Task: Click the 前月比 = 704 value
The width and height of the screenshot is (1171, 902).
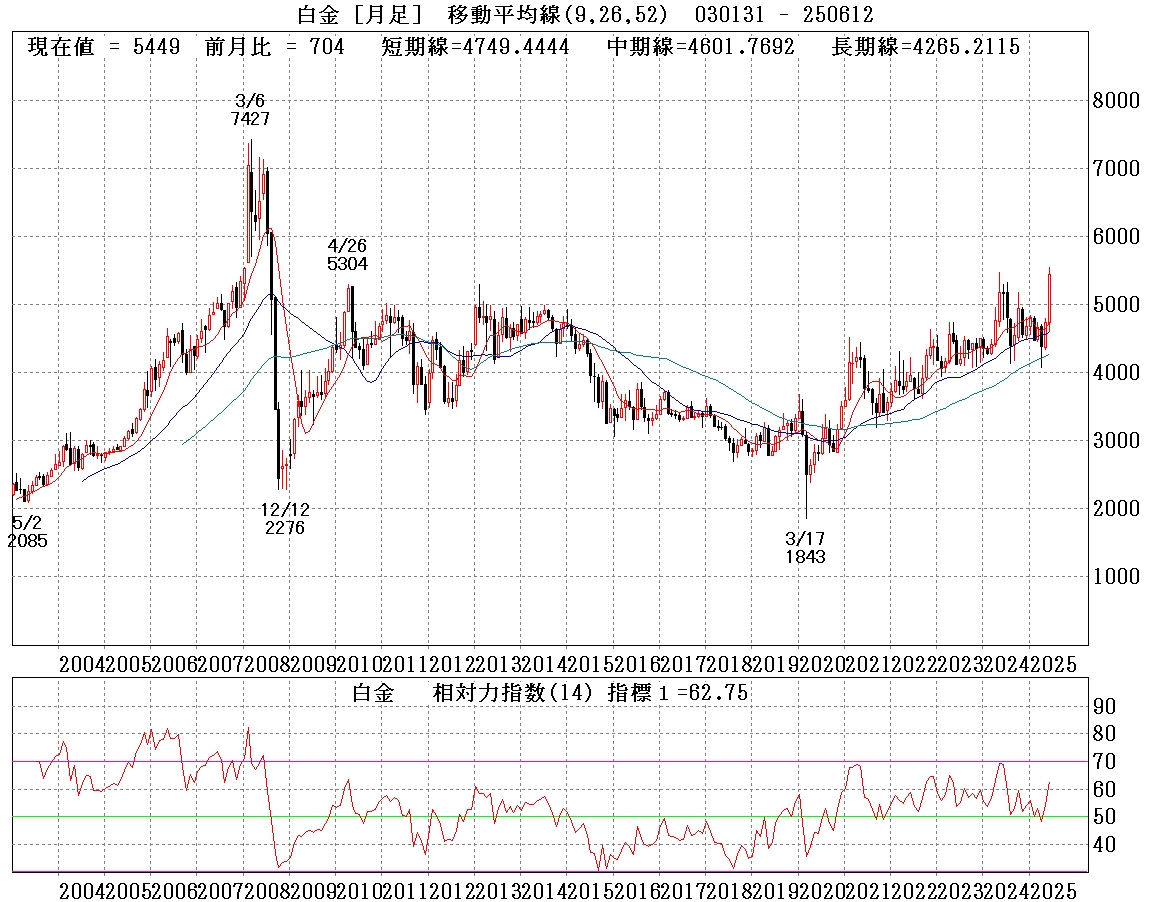Action: point(274,47)
